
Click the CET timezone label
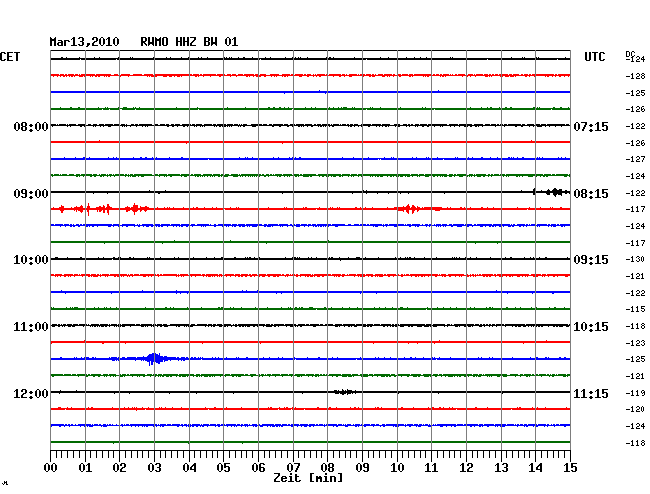coord(10,57)
